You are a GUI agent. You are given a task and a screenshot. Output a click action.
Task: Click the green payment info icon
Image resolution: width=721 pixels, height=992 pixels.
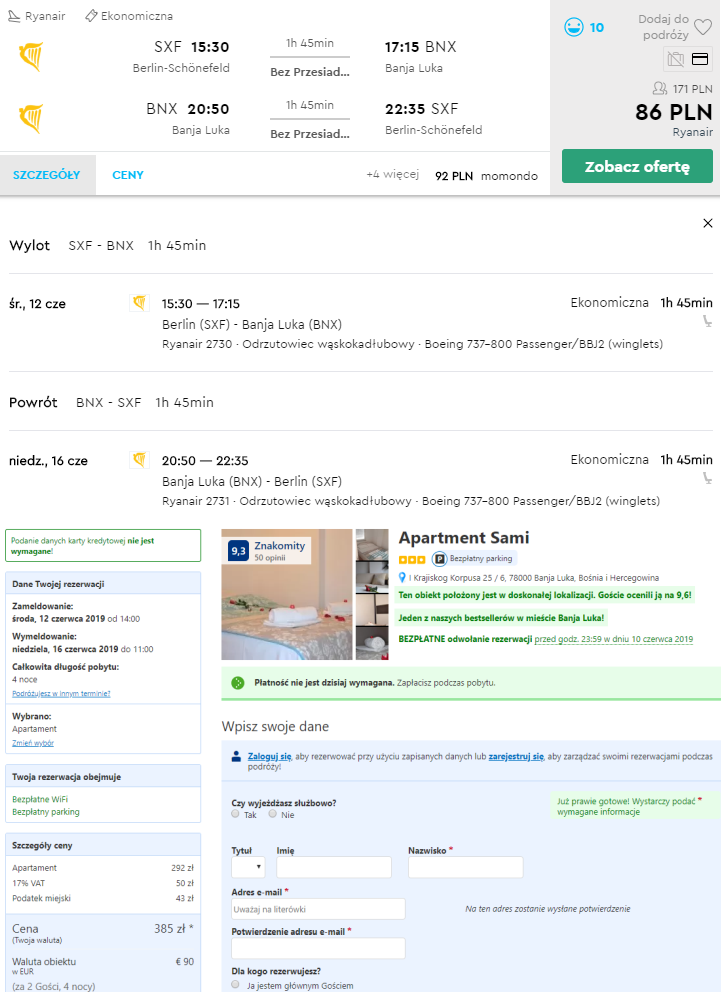pos(238,683)
